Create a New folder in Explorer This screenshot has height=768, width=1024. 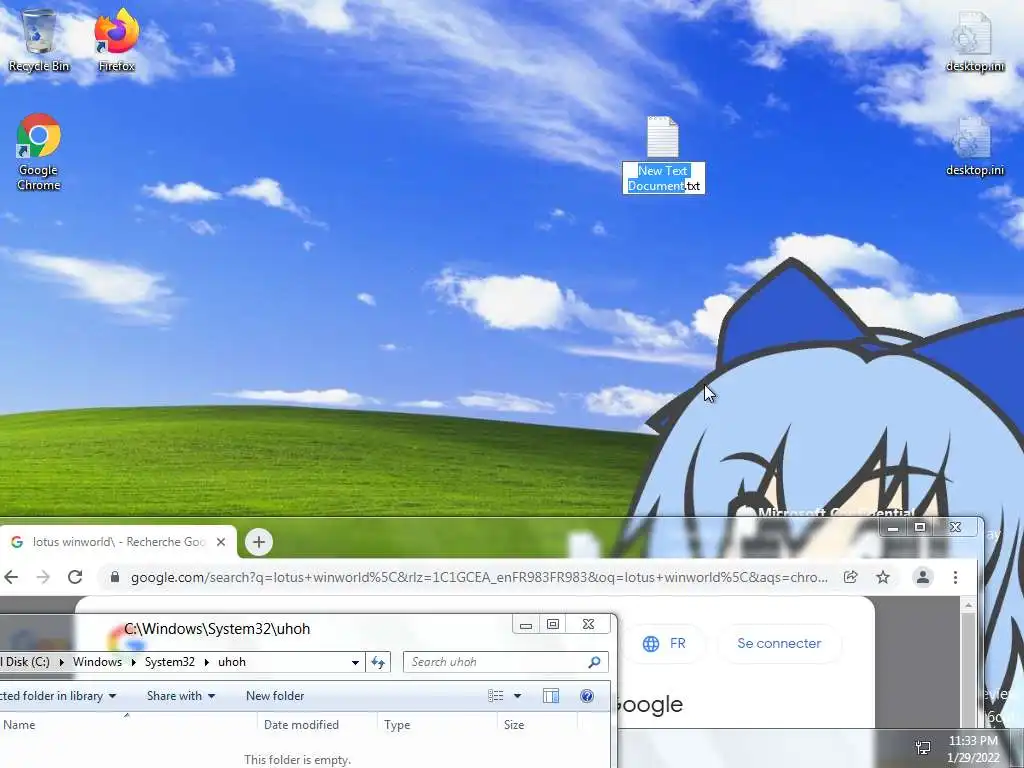pyautogui.click(x=275, y=696)
